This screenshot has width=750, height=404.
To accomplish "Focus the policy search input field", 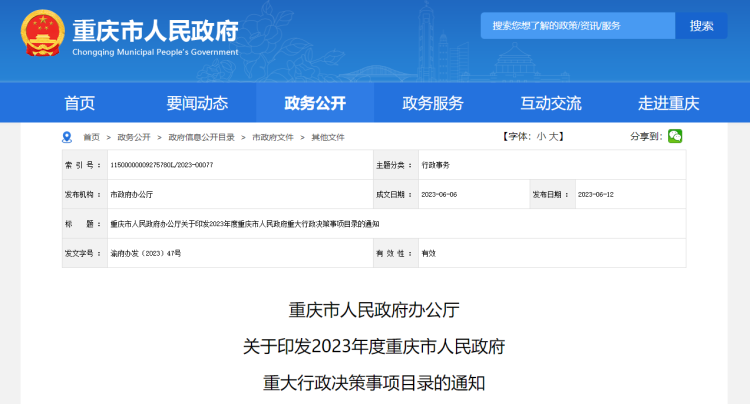I will tap(578, 26).
